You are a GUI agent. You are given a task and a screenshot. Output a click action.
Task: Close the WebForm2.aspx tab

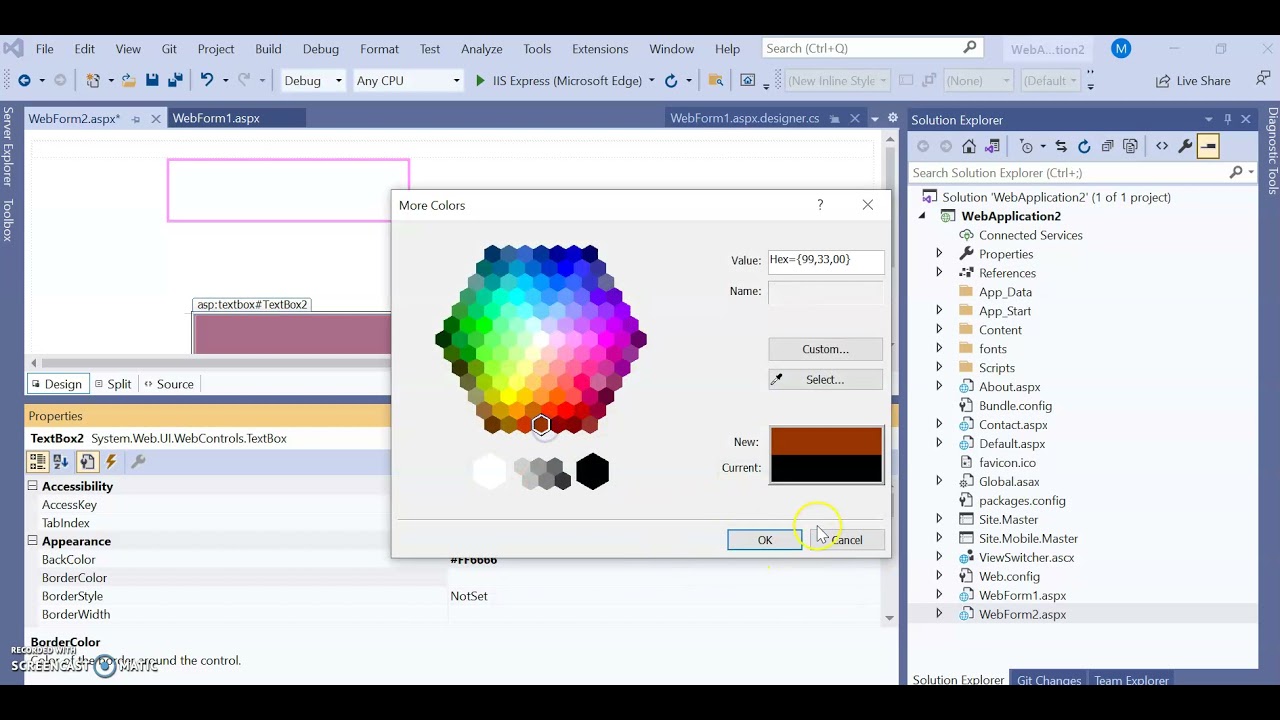click(156, 119)
